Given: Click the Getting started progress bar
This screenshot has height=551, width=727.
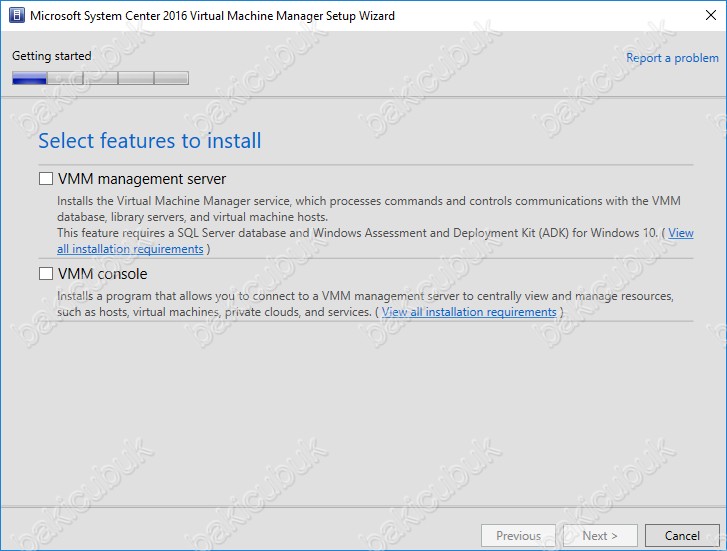Looking at the screenshot, I should pyautogui.click(x=100, y=78).
